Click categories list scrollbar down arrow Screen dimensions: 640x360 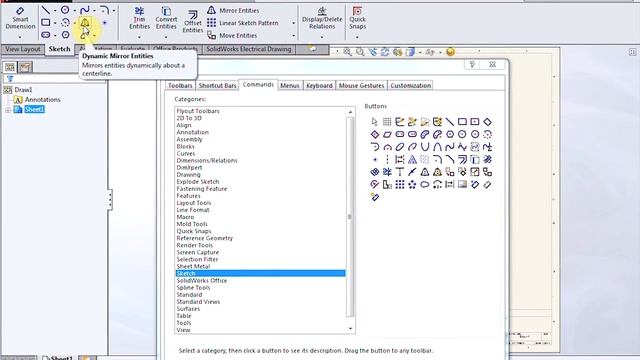(350, 329)
